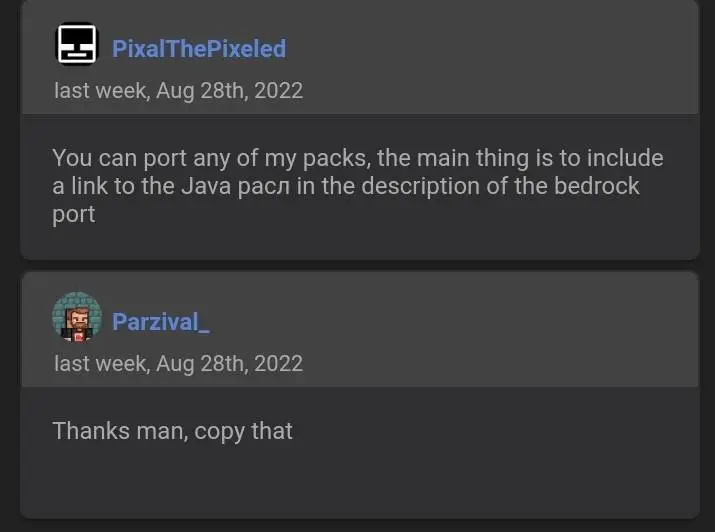Click the word "description" in the comment

[x=408, y=186]
